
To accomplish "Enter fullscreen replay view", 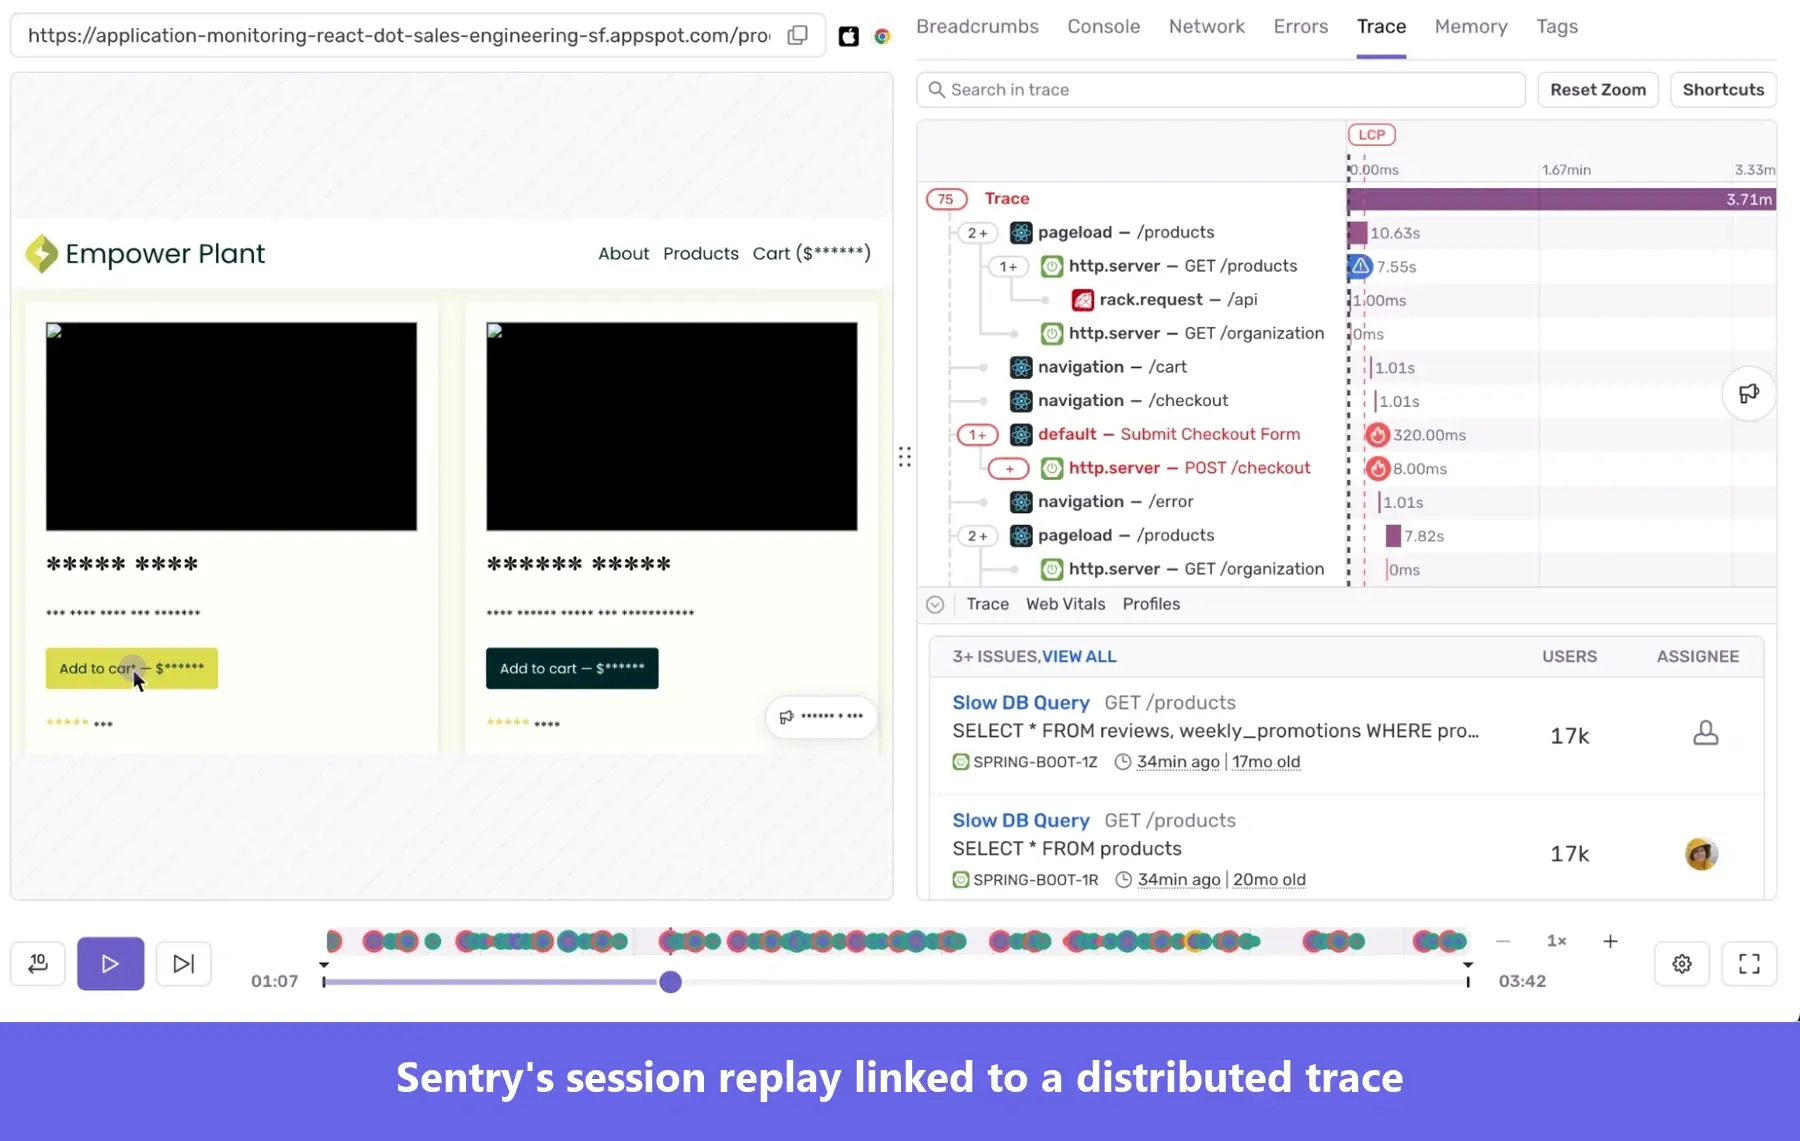I will [1749, 964].
